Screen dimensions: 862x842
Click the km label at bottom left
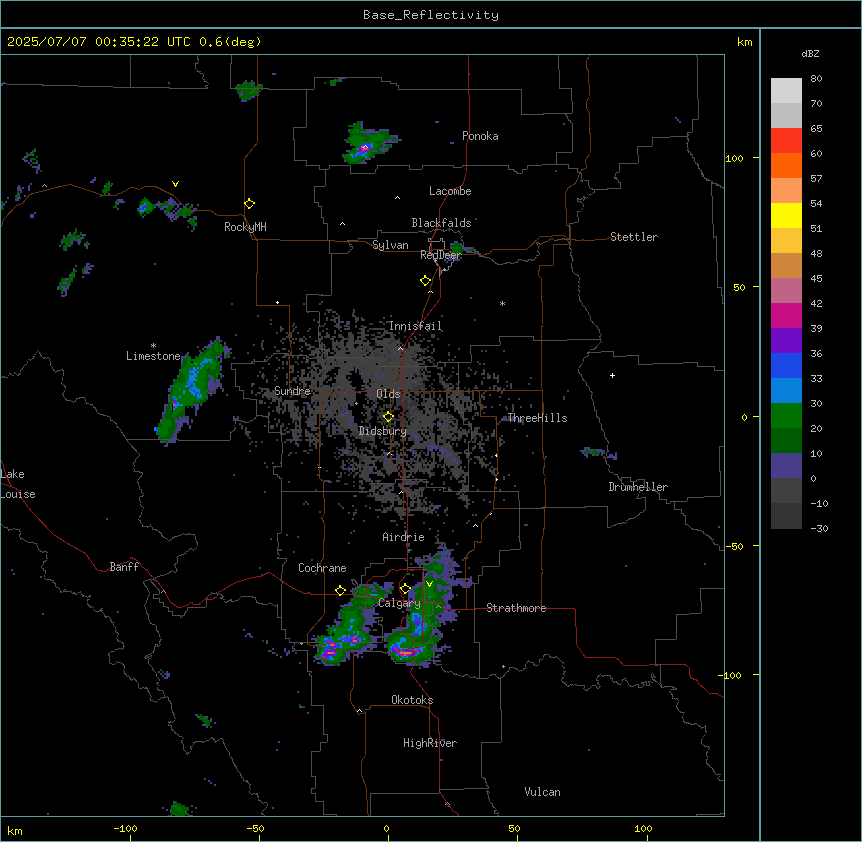(15, 831)
